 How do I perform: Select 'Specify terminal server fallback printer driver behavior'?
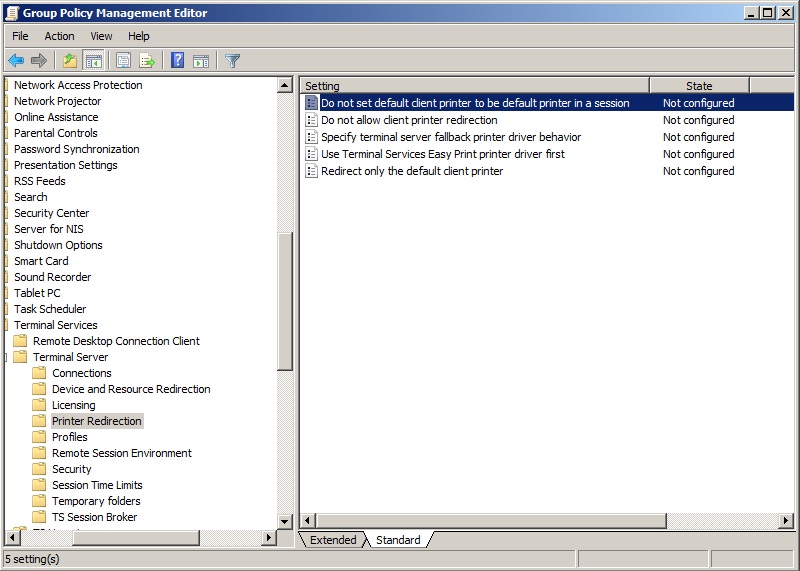pyautogui.click(x=451, y=137)
